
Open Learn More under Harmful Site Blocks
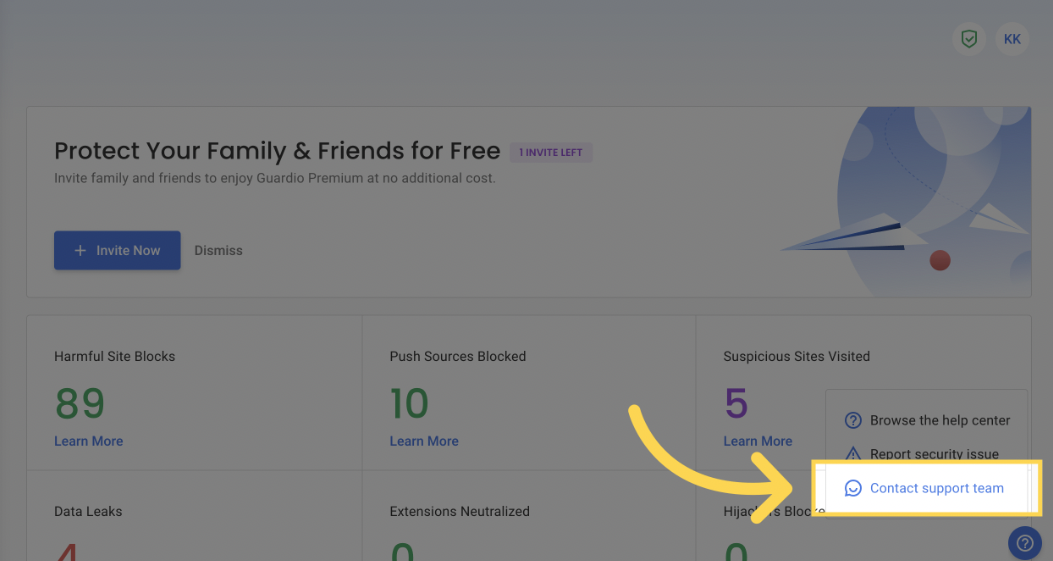click(89, 441)
